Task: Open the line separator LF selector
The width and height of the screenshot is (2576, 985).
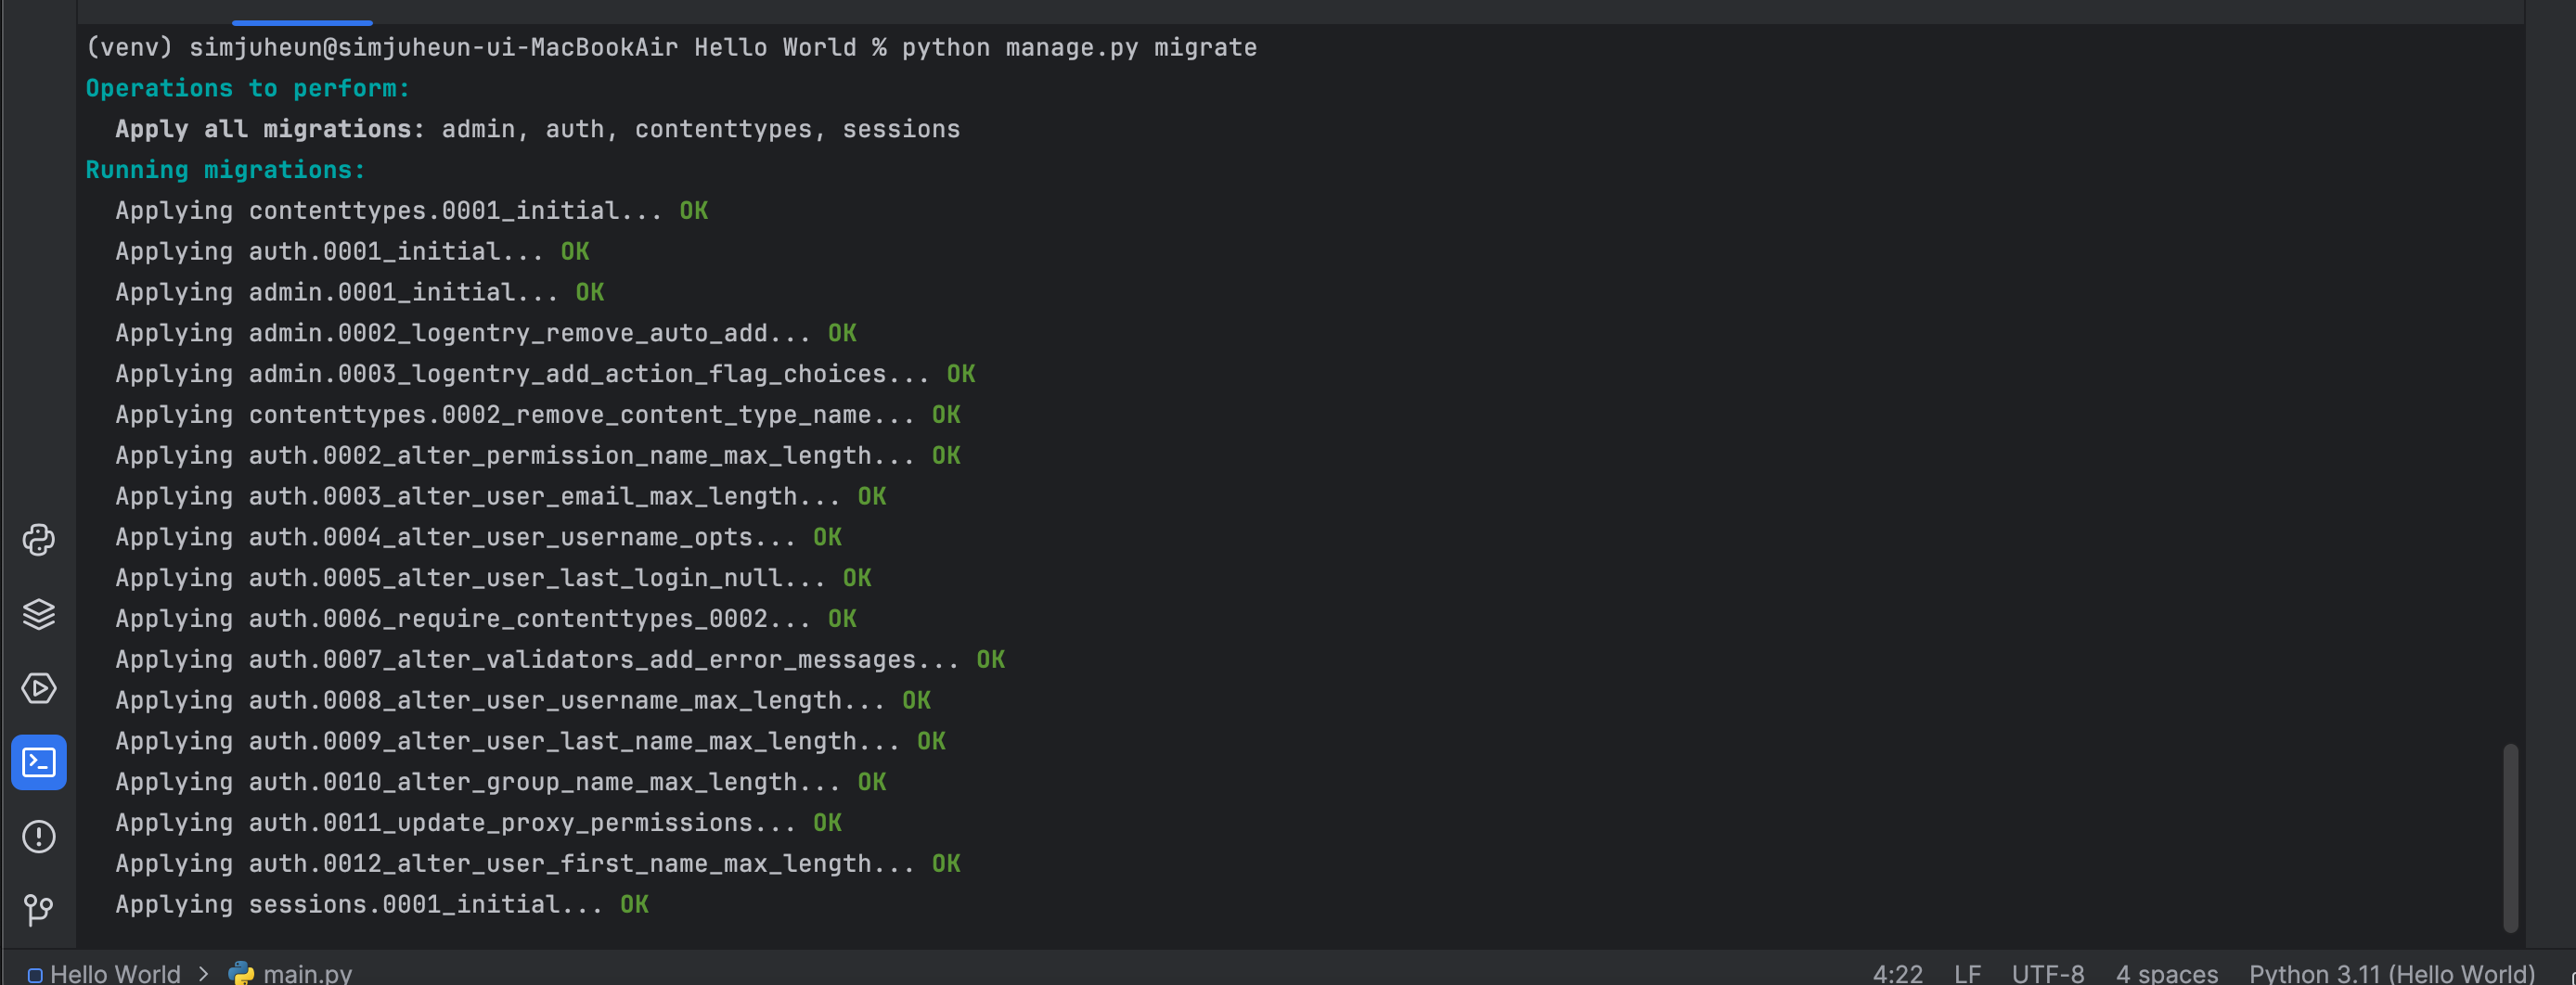Action: pyautogui.click(x=1967, y=973)
